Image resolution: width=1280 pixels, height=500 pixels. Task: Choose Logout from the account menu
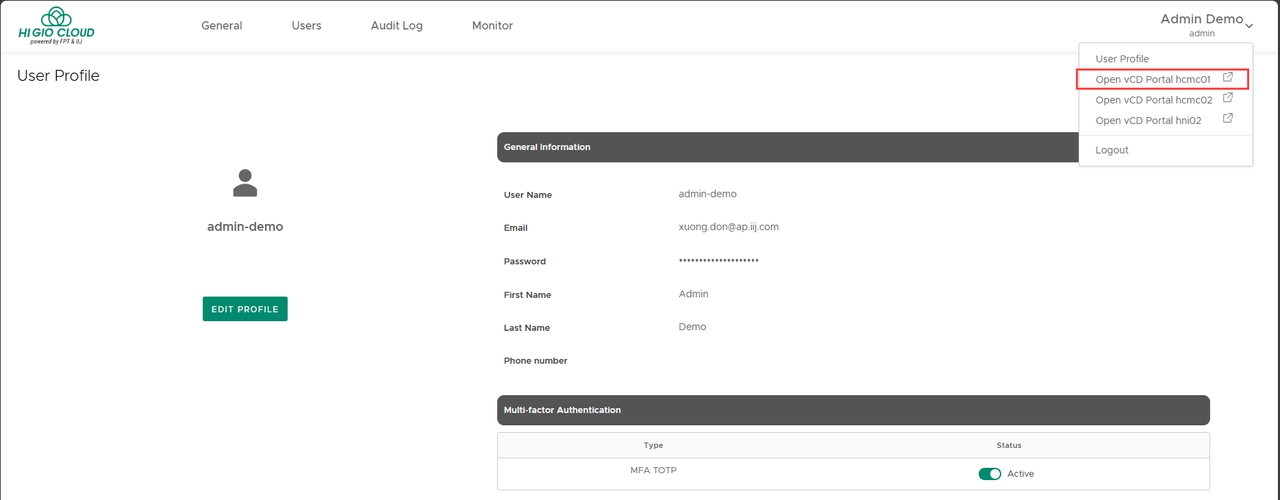[x=1112, y=150]
